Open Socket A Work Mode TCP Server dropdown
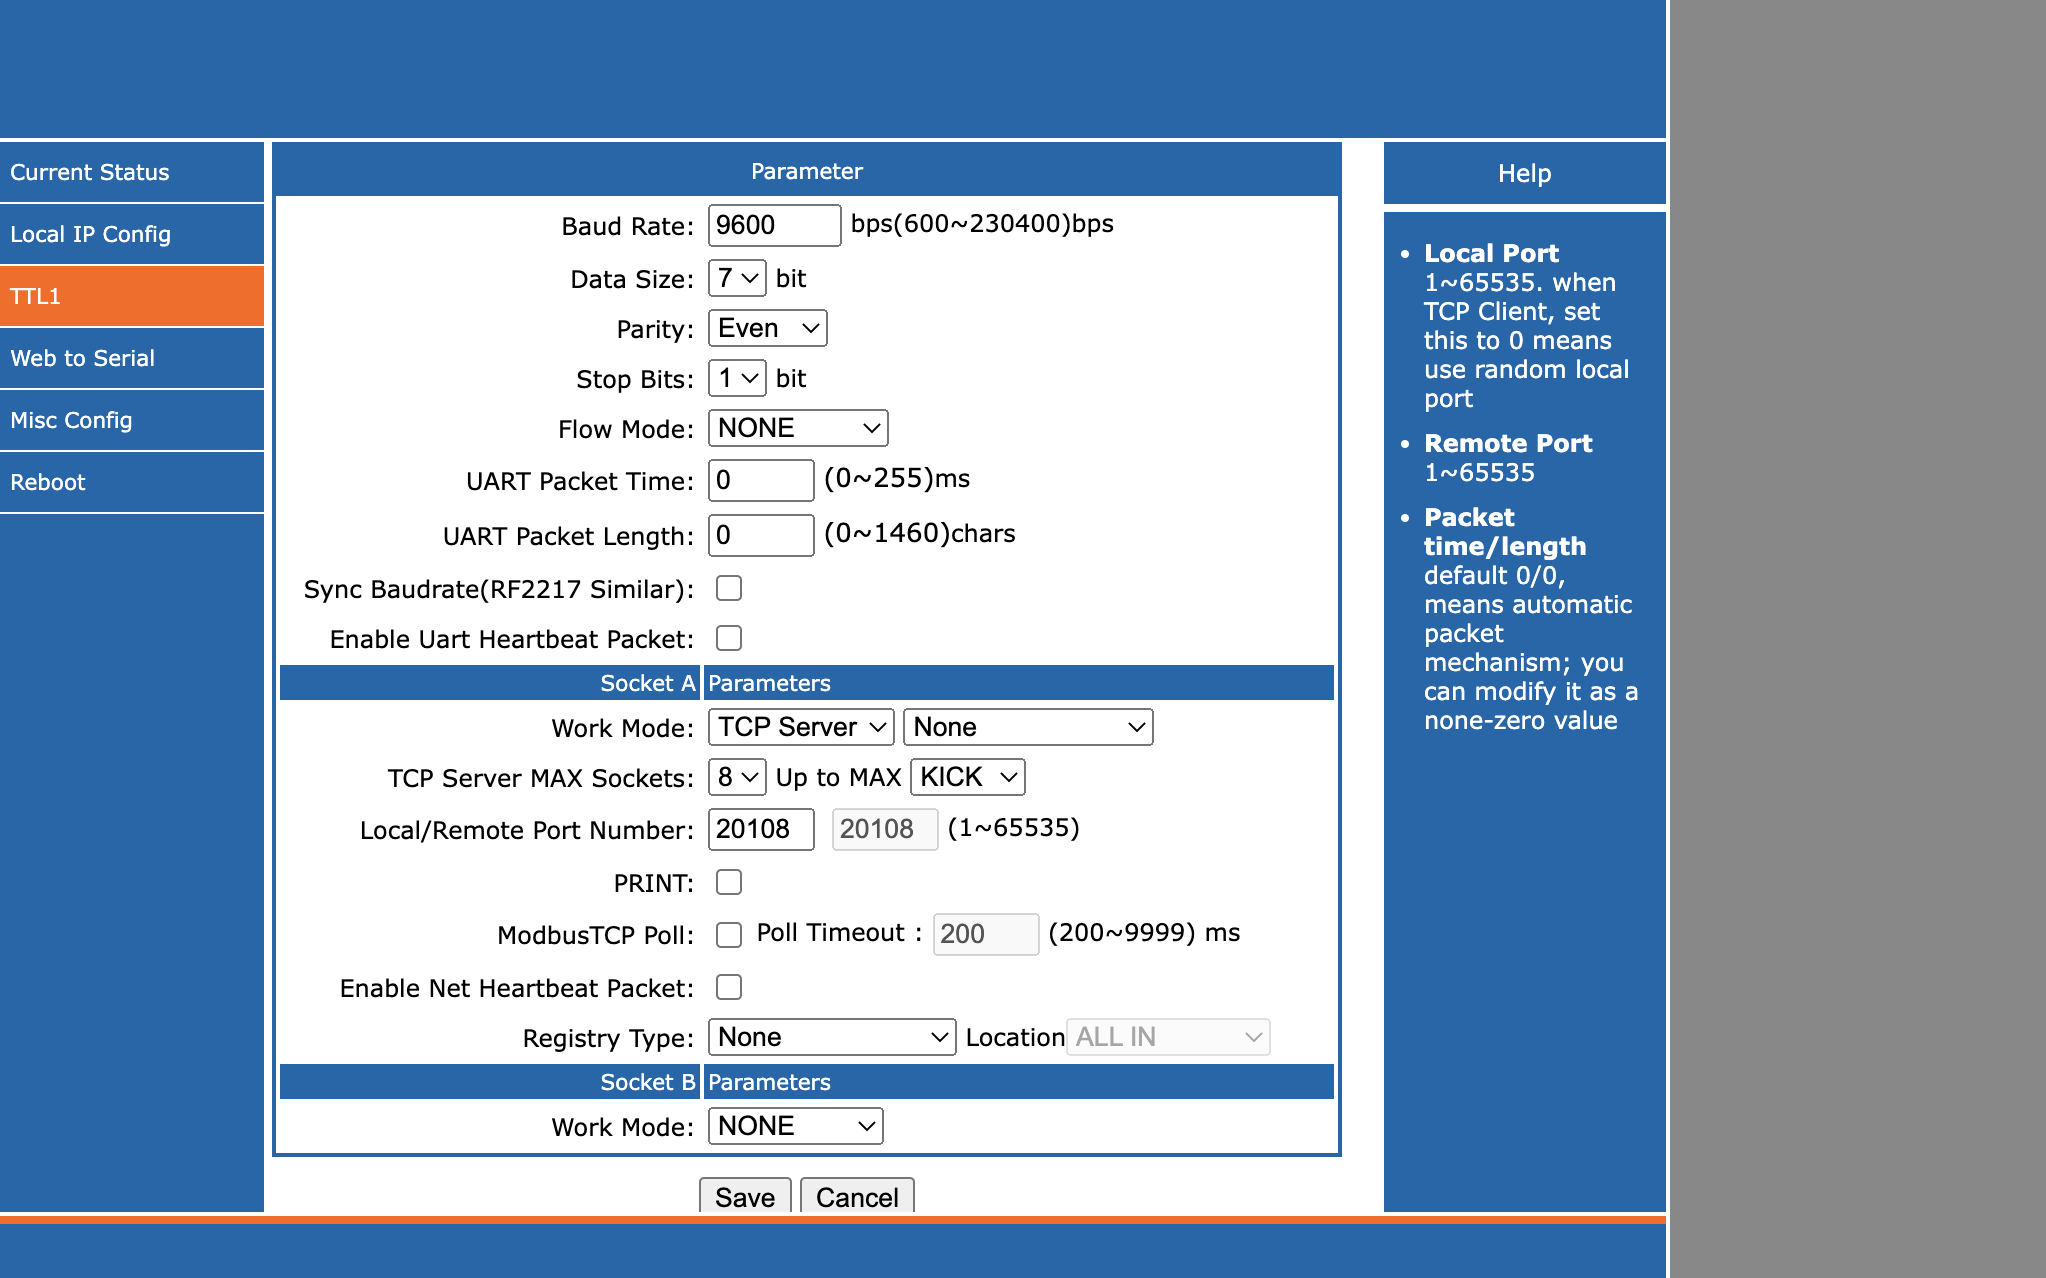Viewport: 2046px width, 1278px height. point(801,727)
